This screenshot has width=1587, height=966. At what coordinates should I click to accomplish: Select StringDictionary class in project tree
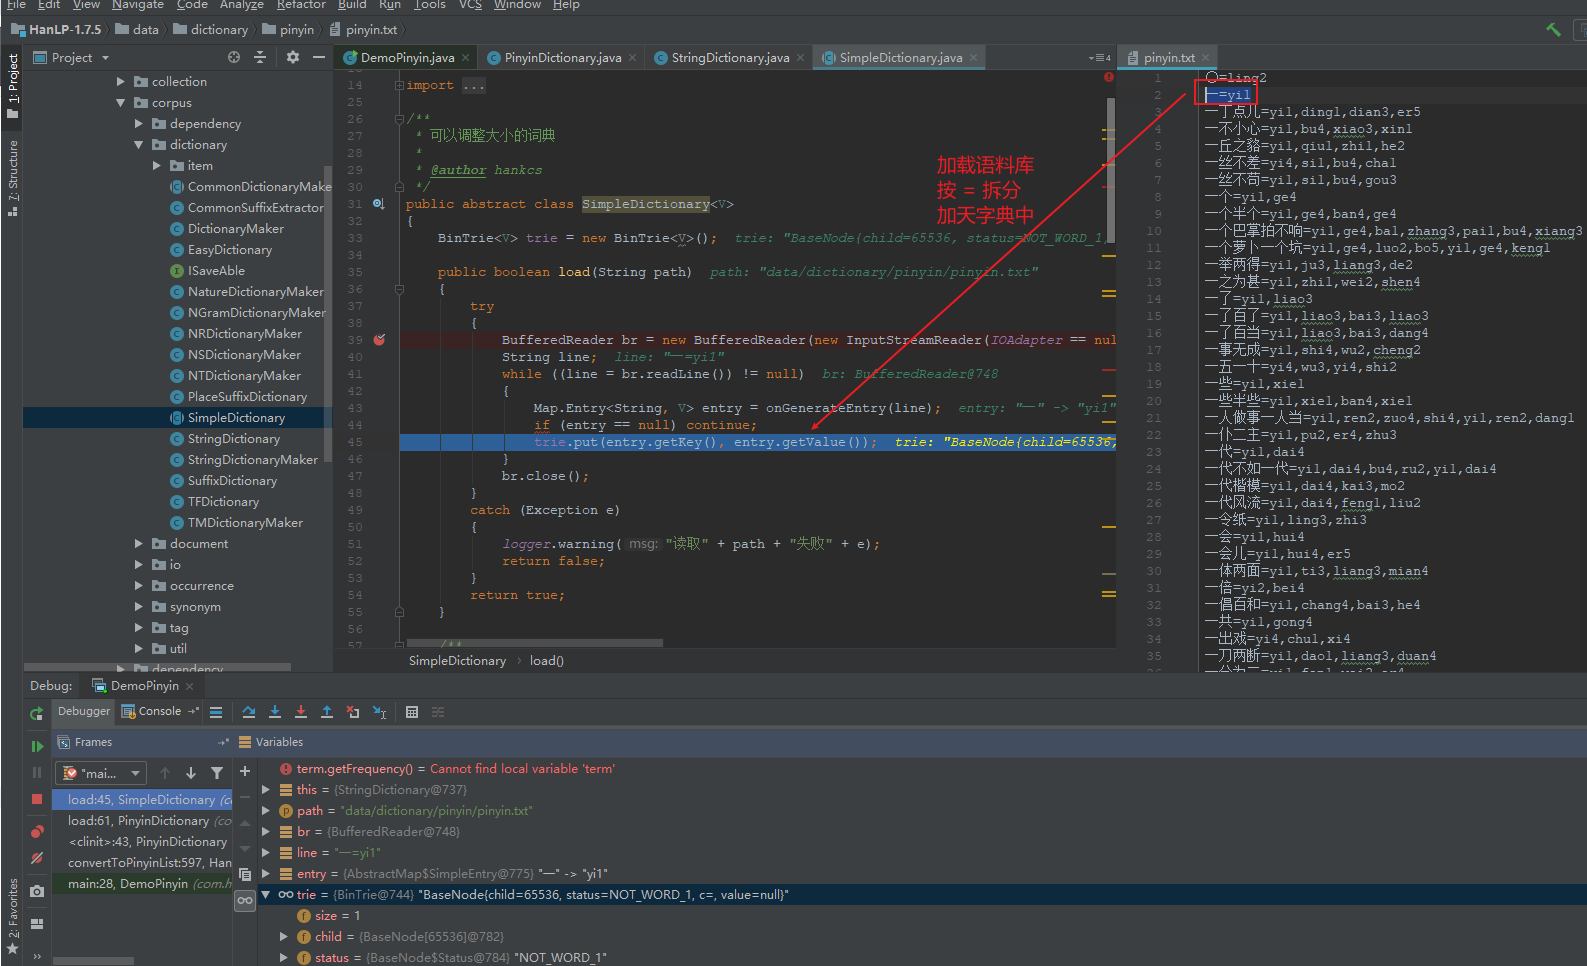coord(234,439)
